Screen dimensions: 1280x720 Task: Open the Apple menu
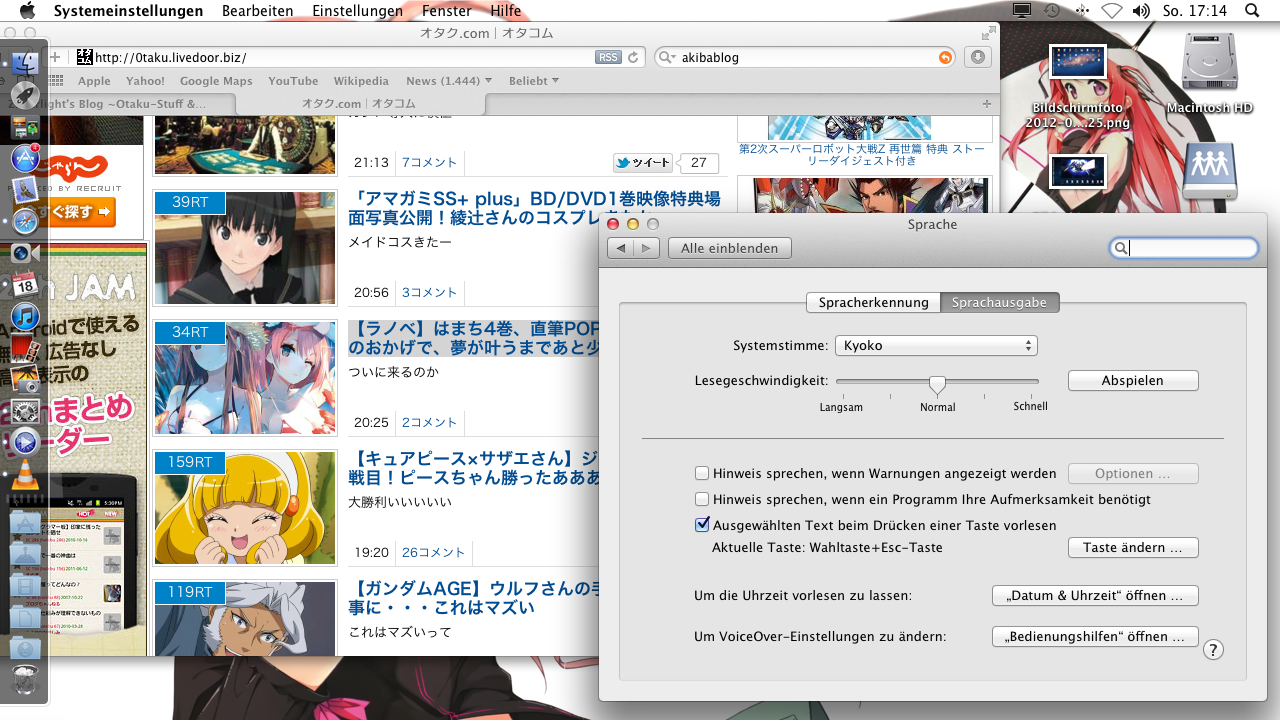(27, 11)
